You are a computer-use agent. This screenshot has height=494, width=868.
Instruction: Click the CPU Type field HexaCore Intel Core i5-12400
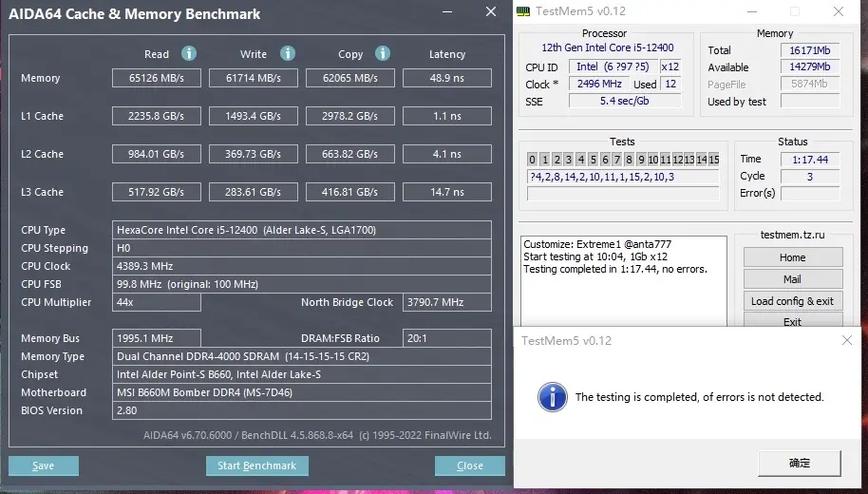302,230
